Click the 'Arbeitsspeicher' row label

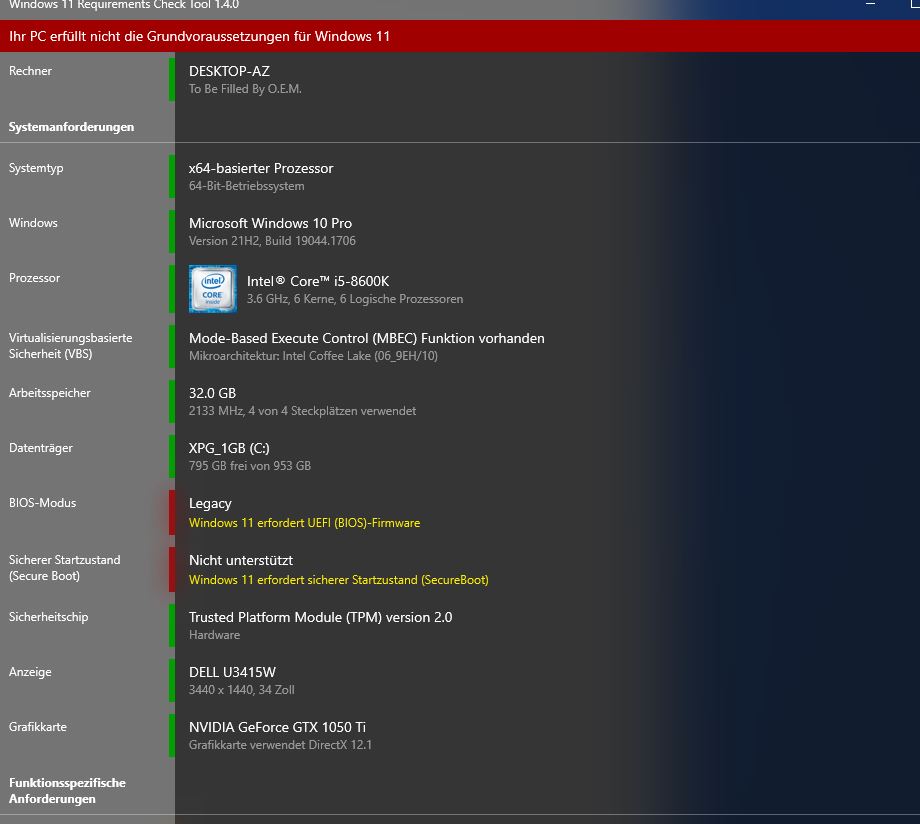pos(50,393)
